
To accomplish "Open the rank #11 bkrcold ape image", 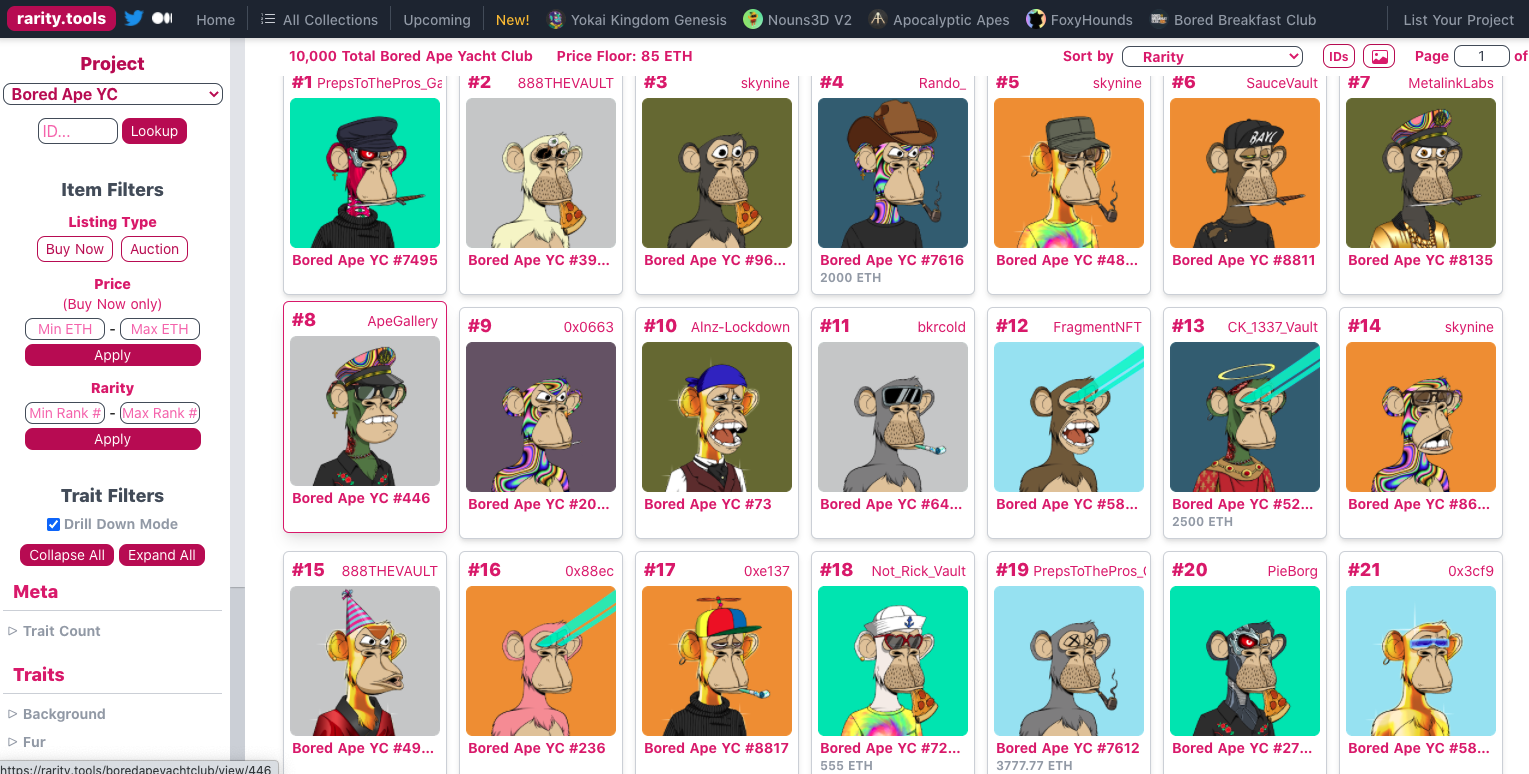I will 893,417.
